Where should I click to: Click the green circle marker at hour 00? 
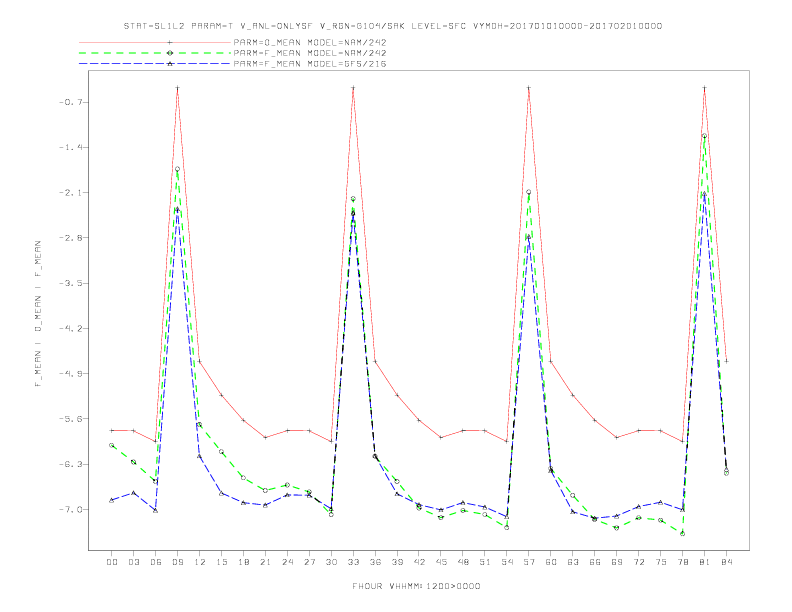112,445
